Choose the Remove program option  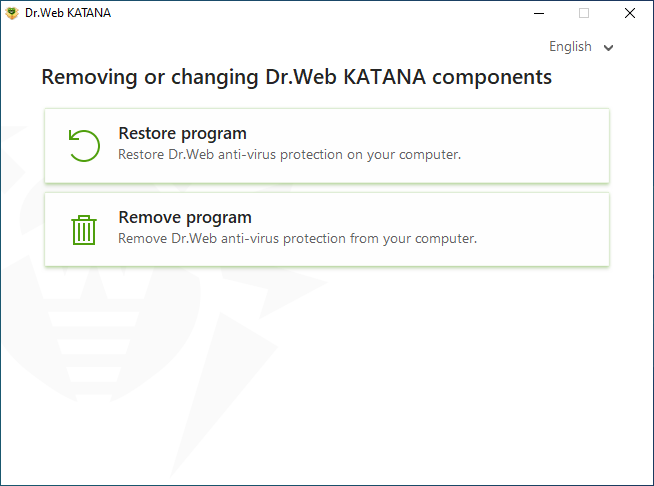tap(327, 229)
